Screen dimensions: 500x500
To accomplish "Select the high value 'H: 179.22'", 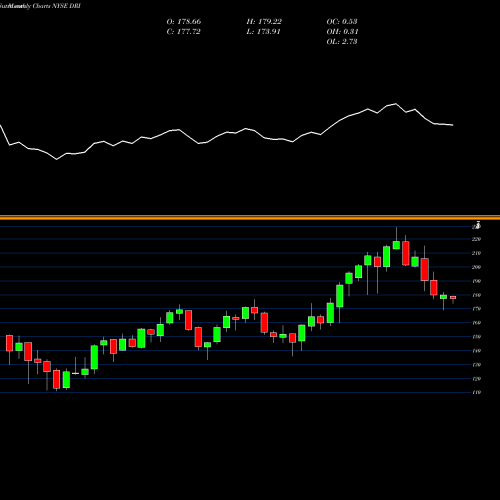I will (x=264, y=22).
